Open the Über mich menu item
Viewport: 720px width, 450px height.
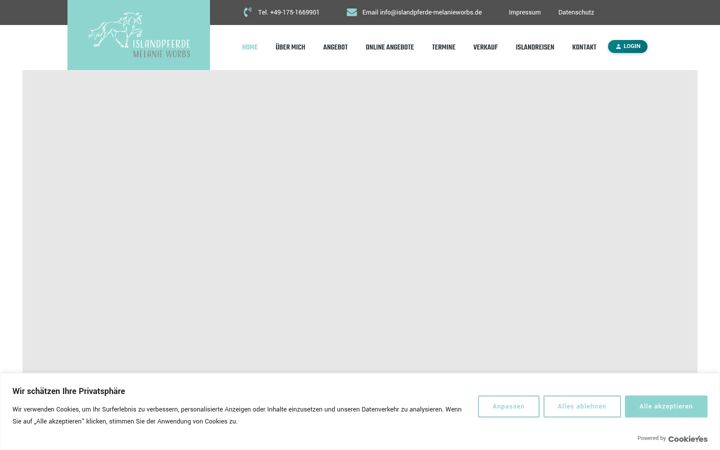[290, 47]
